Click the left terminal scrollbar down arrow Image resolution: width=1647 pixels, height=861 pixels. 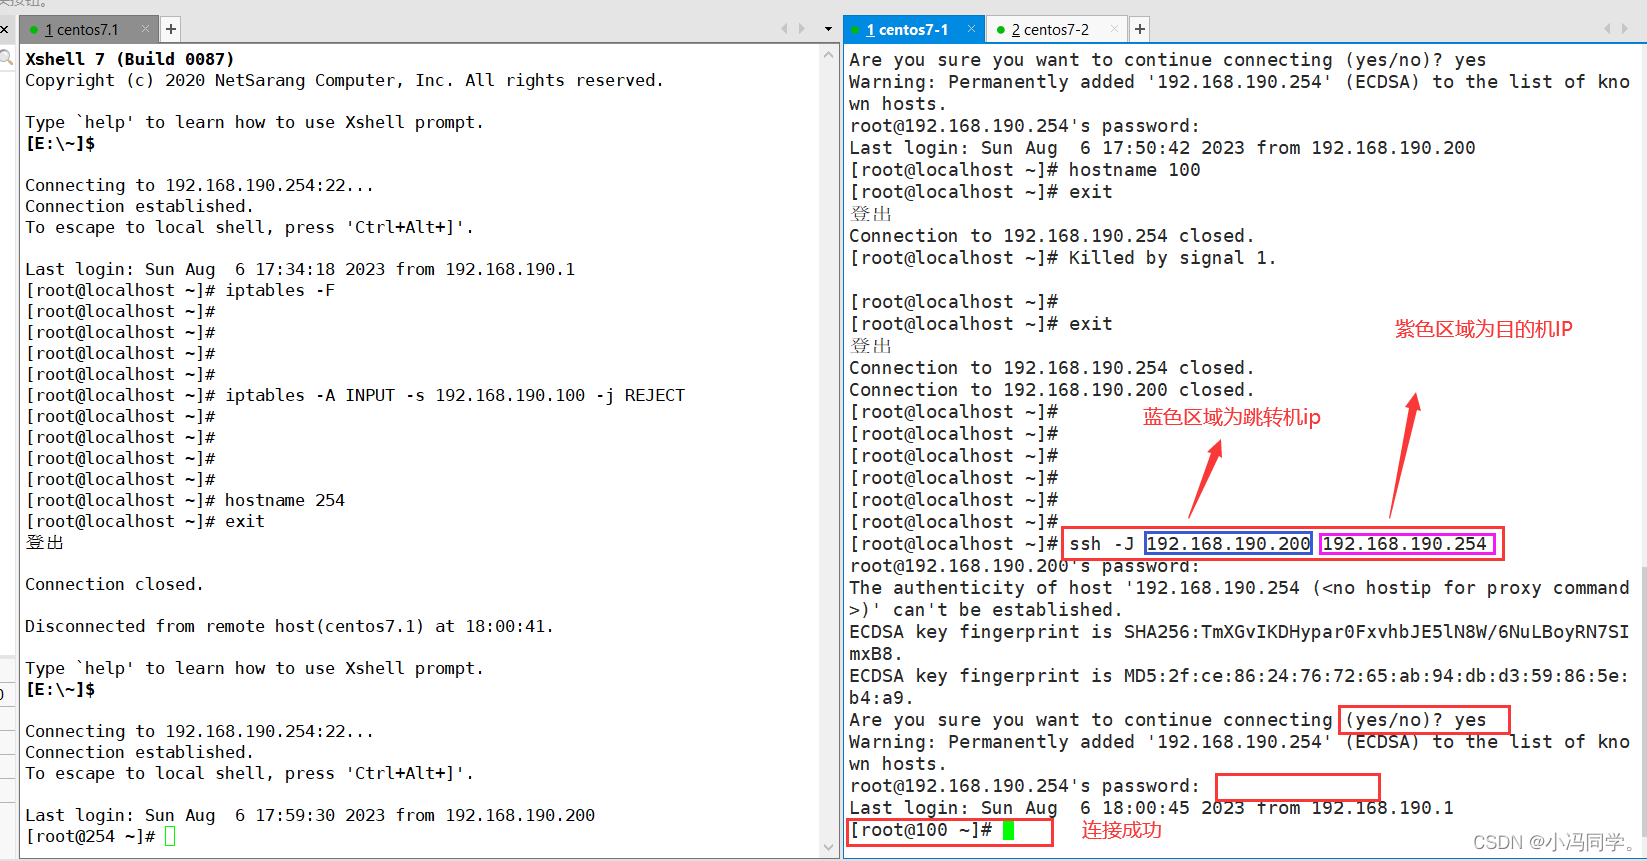pyautogui.click(x=828, y=847)
